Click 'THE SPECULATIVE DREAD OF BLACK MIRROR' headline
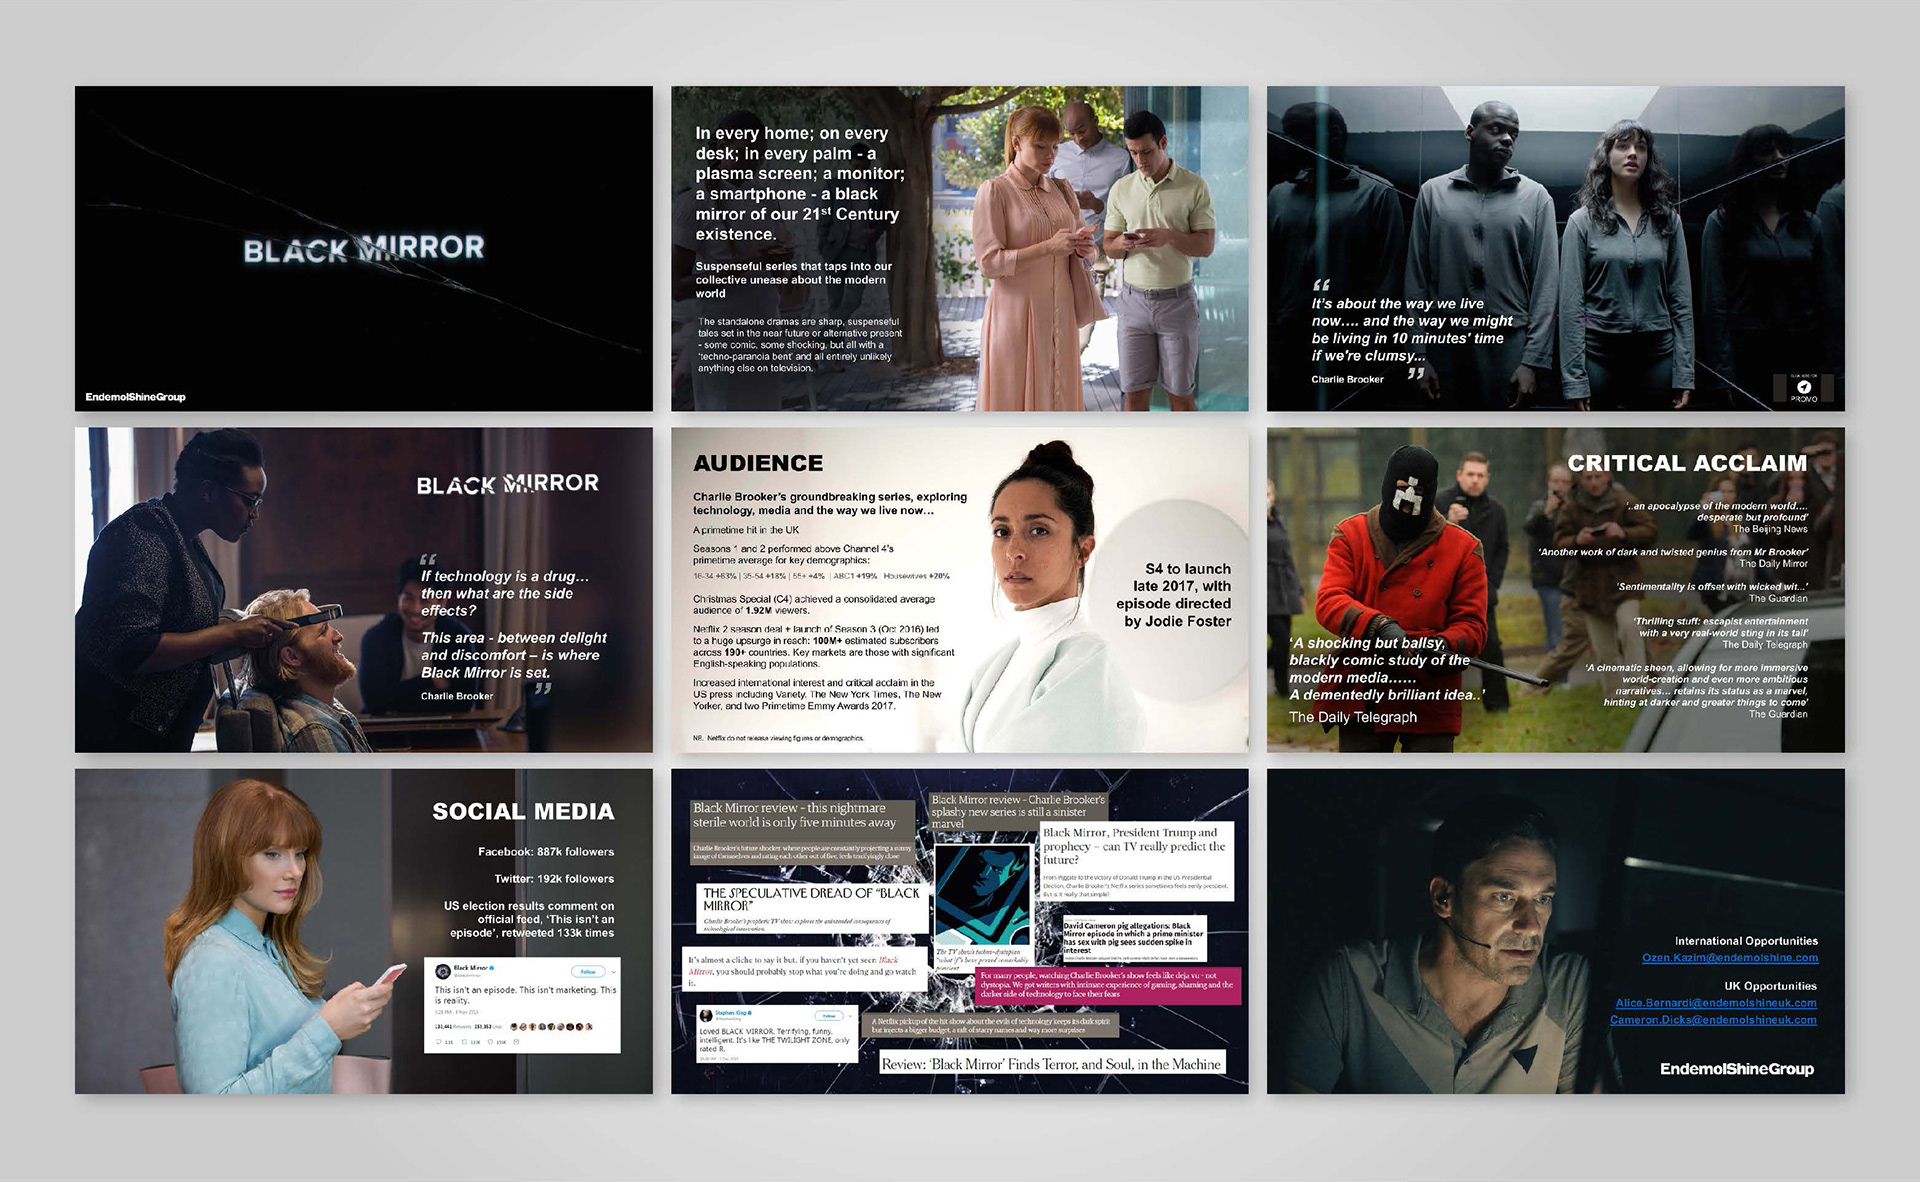1920x1182 pixels. click(x=811, y=899)
